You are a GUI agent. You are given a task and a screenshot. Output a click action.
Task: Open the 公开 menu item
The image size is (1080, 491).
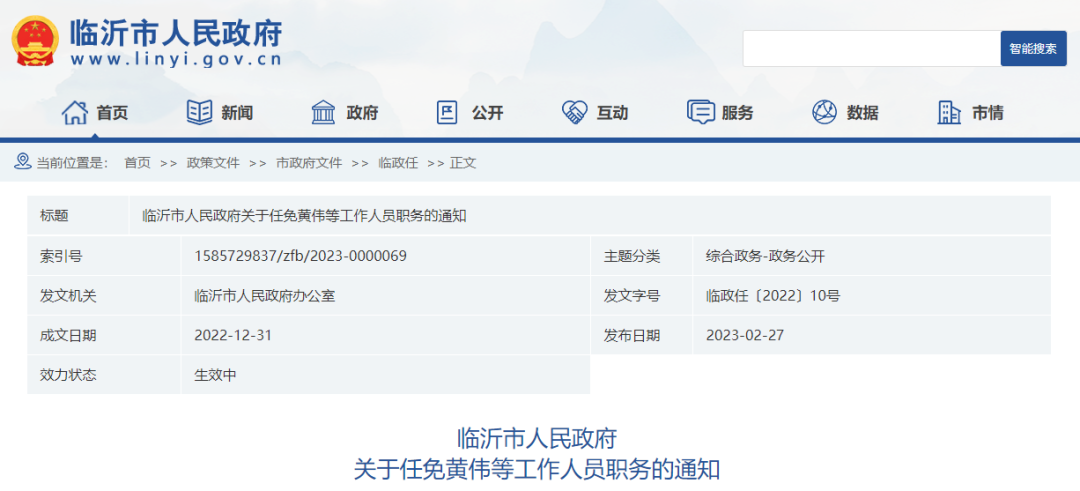tap(488, 113)
